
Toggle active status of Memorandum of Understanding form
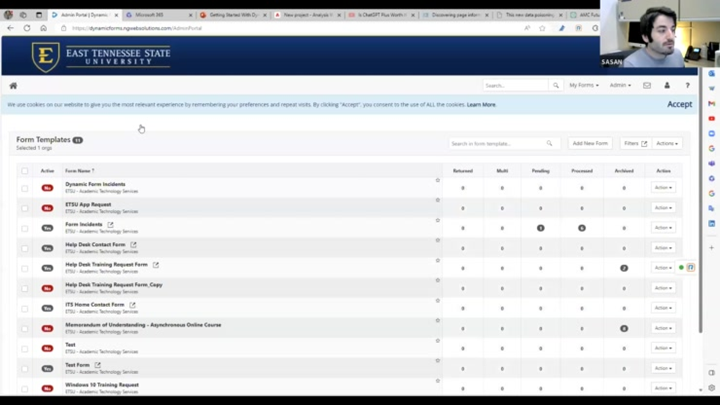click(x=47, y=328)
